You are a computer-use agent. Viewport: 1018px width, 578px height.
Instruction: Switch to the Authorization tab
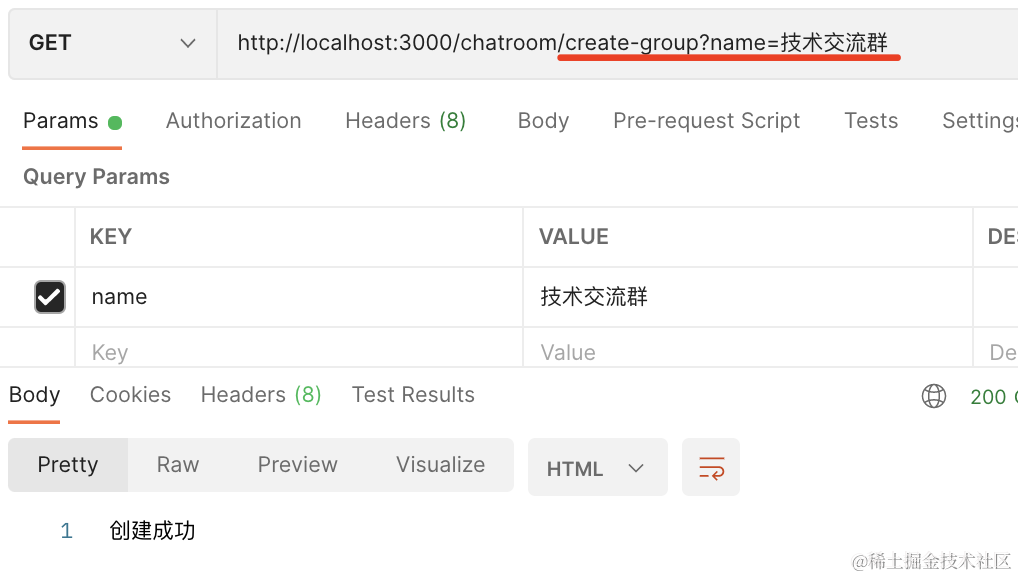pos(233,121)
